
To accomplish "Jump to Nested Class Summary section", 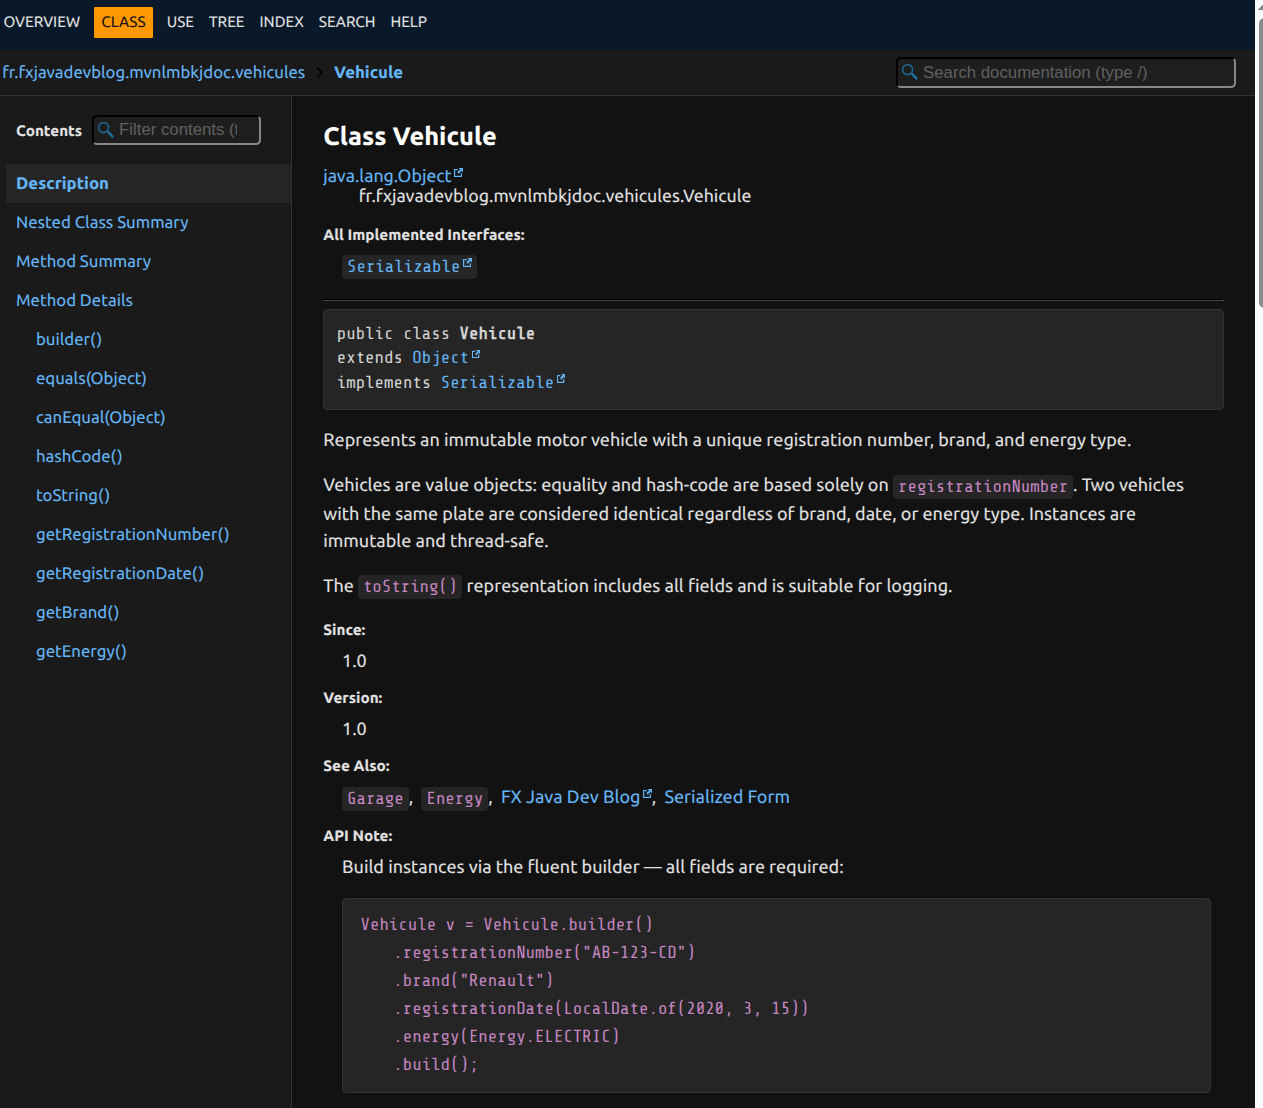I will pyautogui.click(x=102, y=222).
